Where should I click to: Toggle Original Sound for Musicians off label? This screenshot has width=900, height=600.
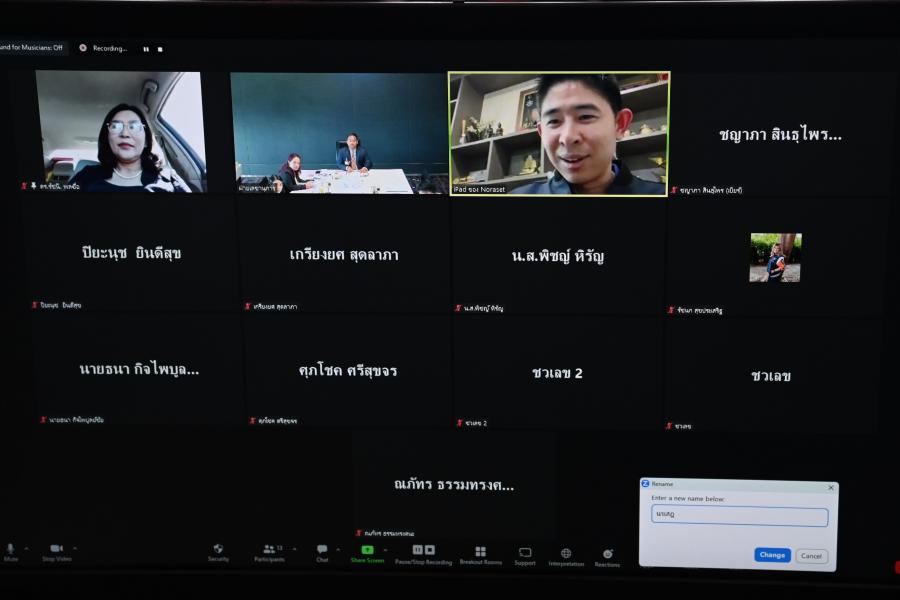pos(32,47)
